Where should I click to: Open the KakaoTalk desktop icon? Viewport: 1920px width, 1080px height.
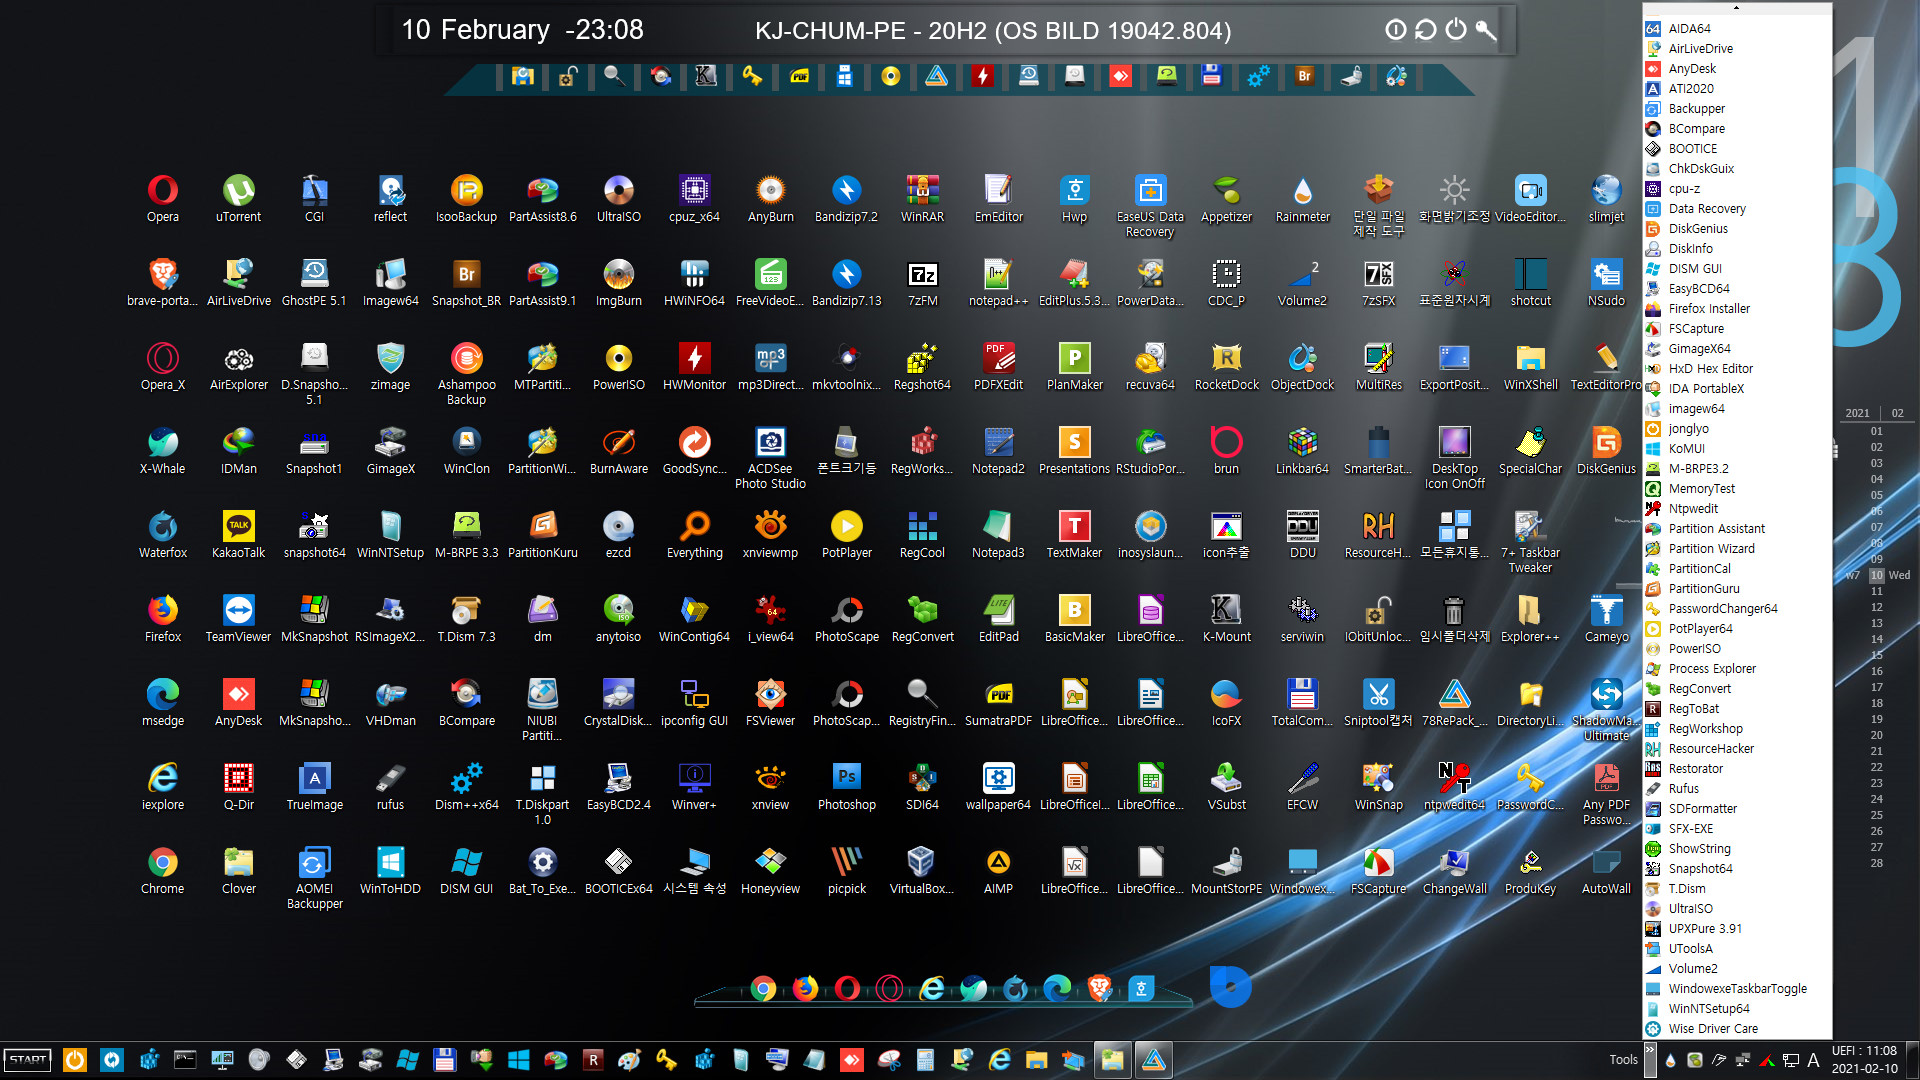(x=239, y=534)
